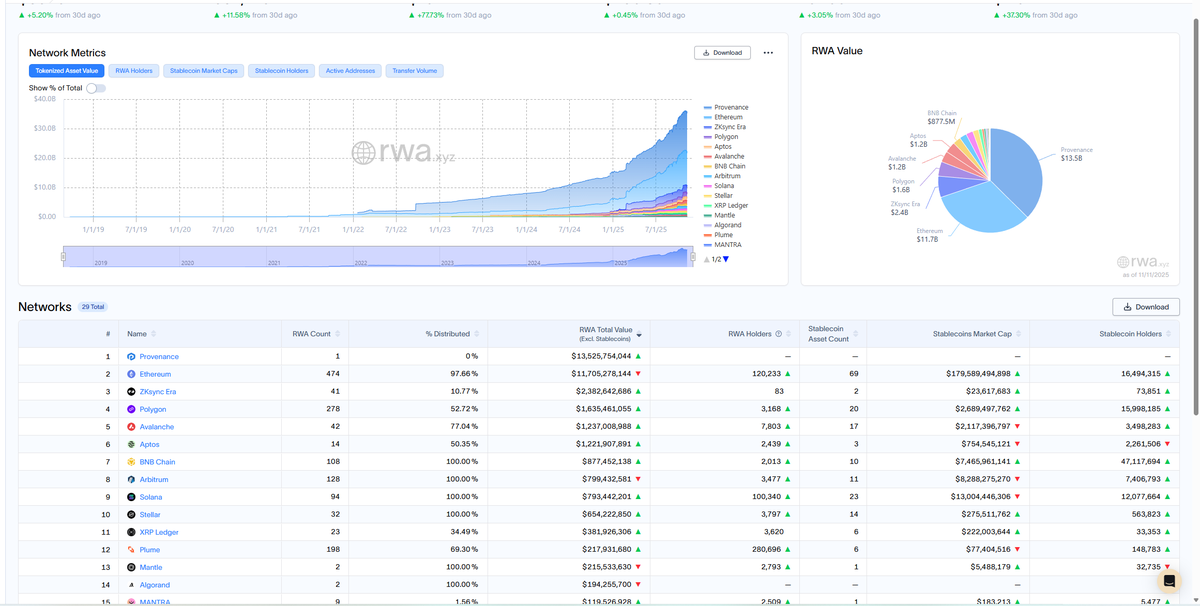Click the Arbitrum logo icon
The width and height of the screenshot is (1200, 606).
tap(131, 479)
